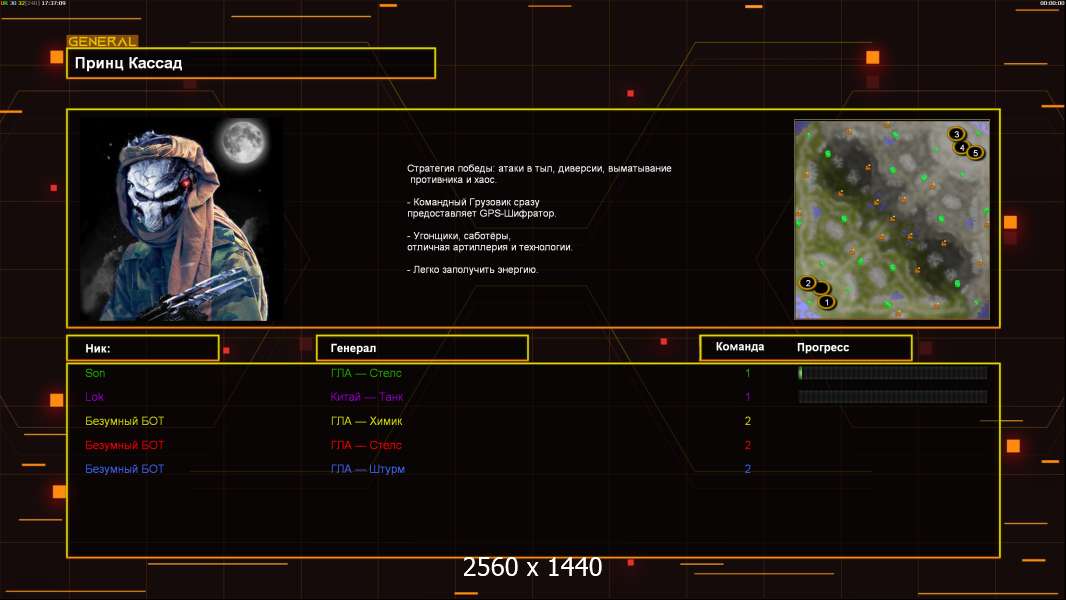1066x600 pixels.
Task: Click start position 5 on the minimap
Action: point(975,153)
